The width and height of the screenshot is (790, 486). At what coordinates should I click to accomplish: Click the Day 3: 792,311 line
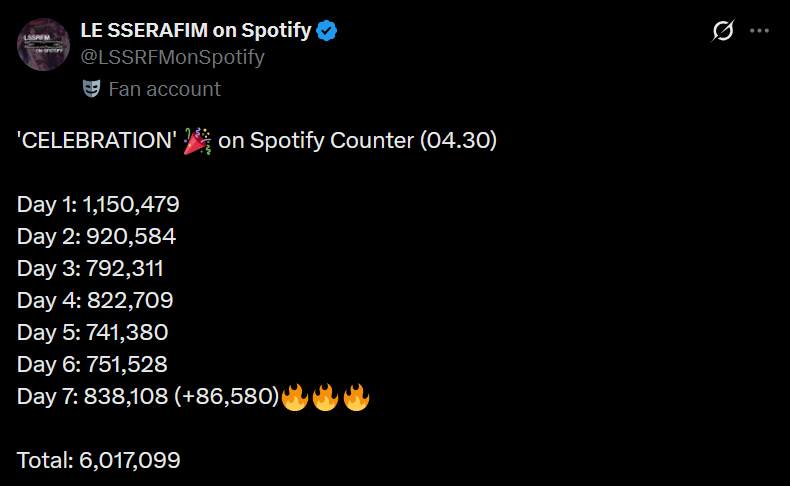pyautogui.click(x=90, y=268)
